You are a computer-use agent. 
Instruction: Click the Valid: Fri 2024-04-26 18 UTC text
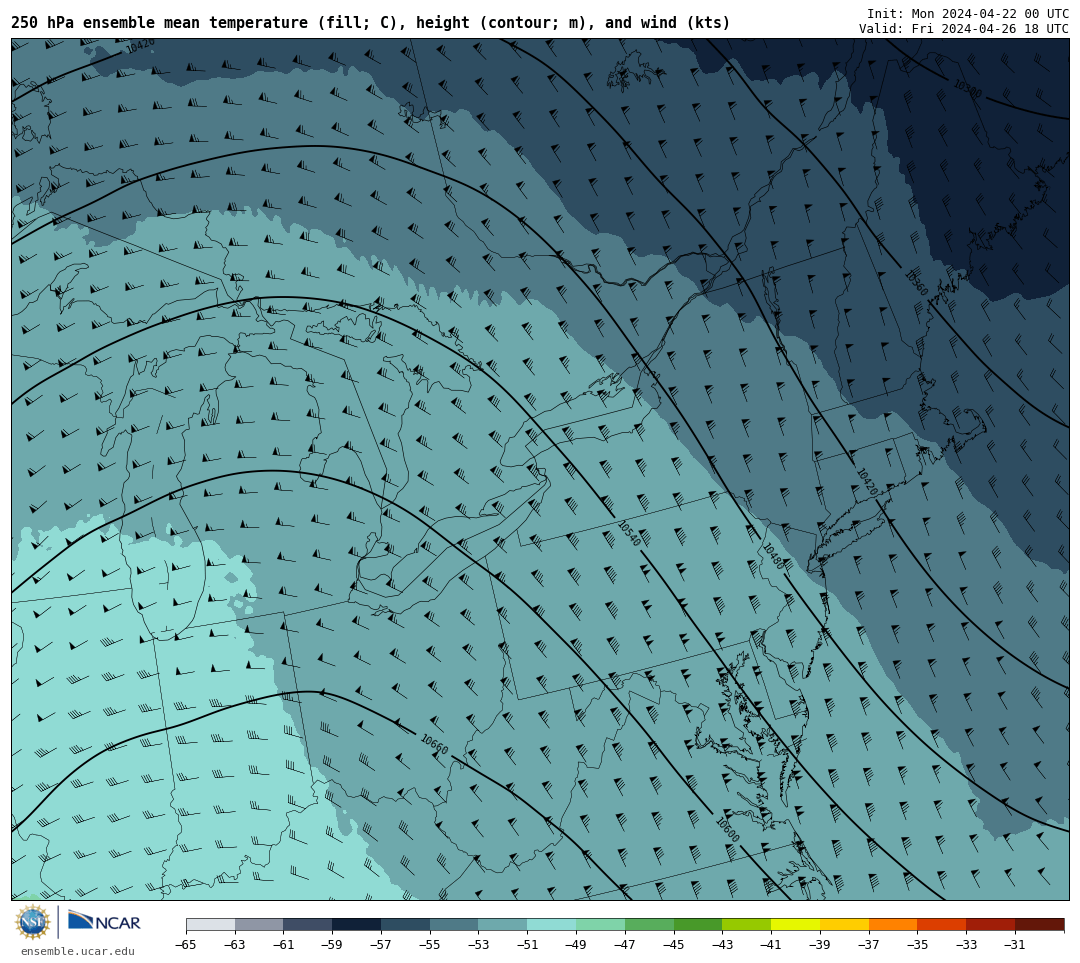coord(964,29)
